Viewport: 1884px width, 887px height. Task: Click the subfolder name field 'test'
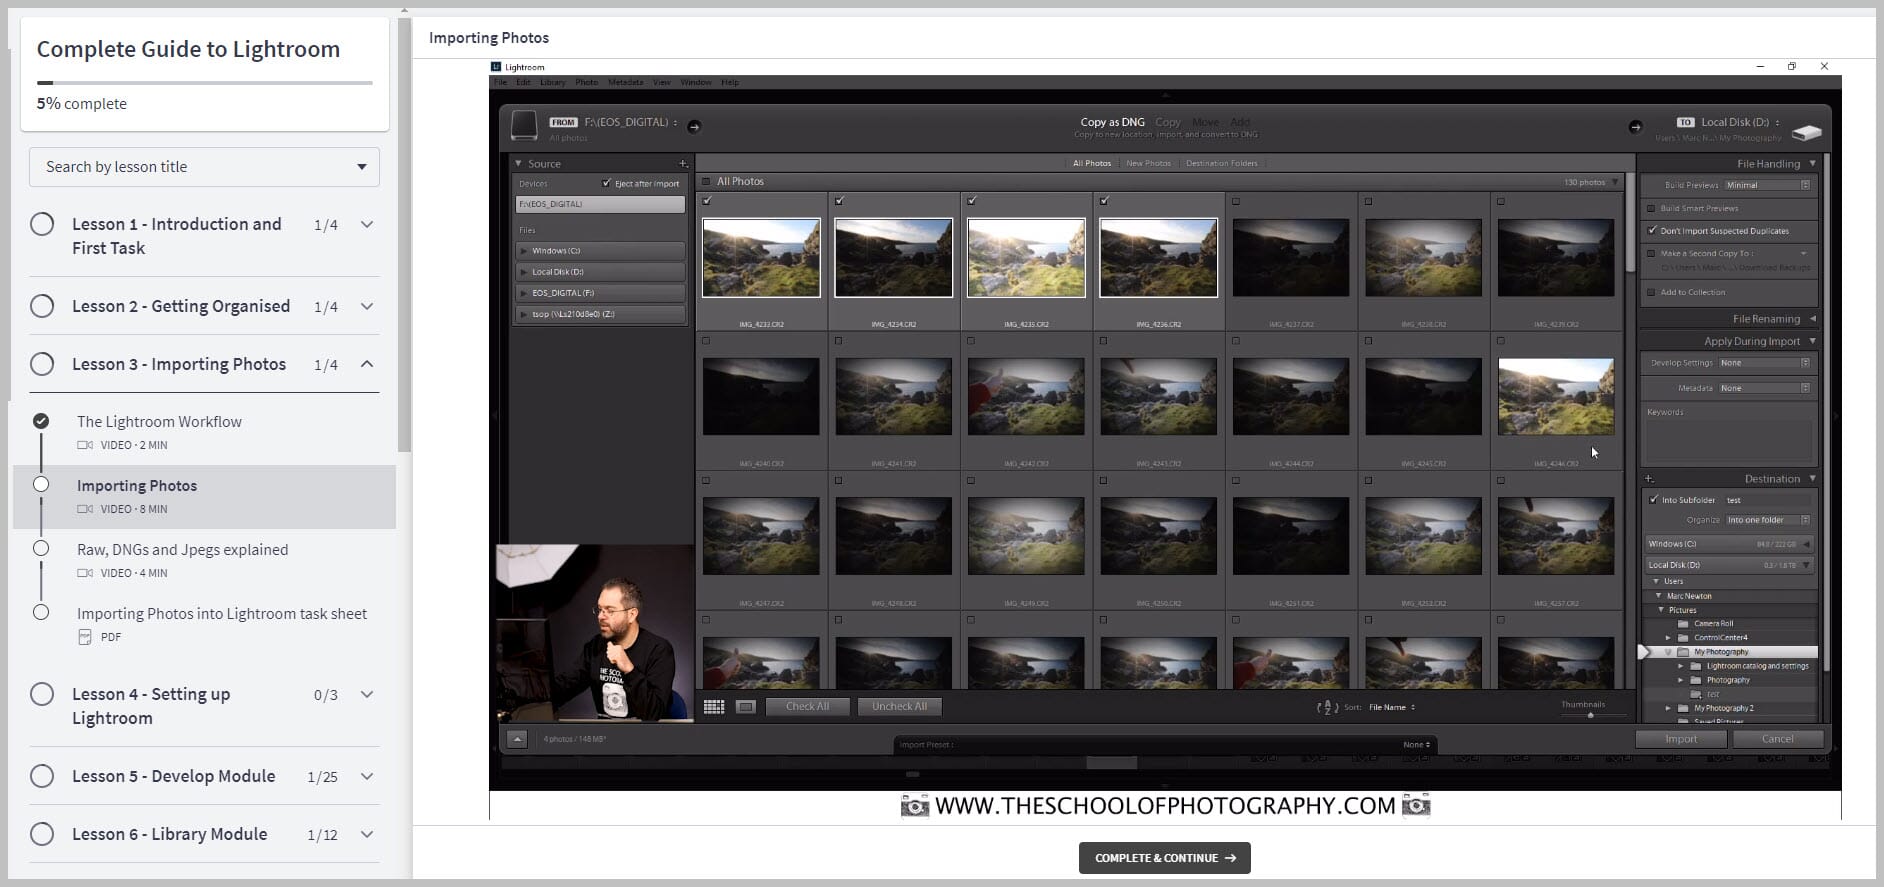[1767, 500]
